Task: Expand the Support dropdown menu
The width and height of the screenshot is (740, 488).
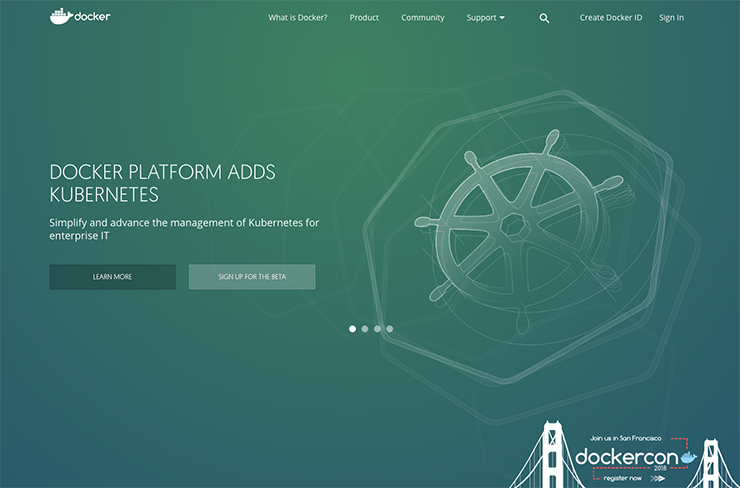Action: pyautogui.click(x=486, y=17)
